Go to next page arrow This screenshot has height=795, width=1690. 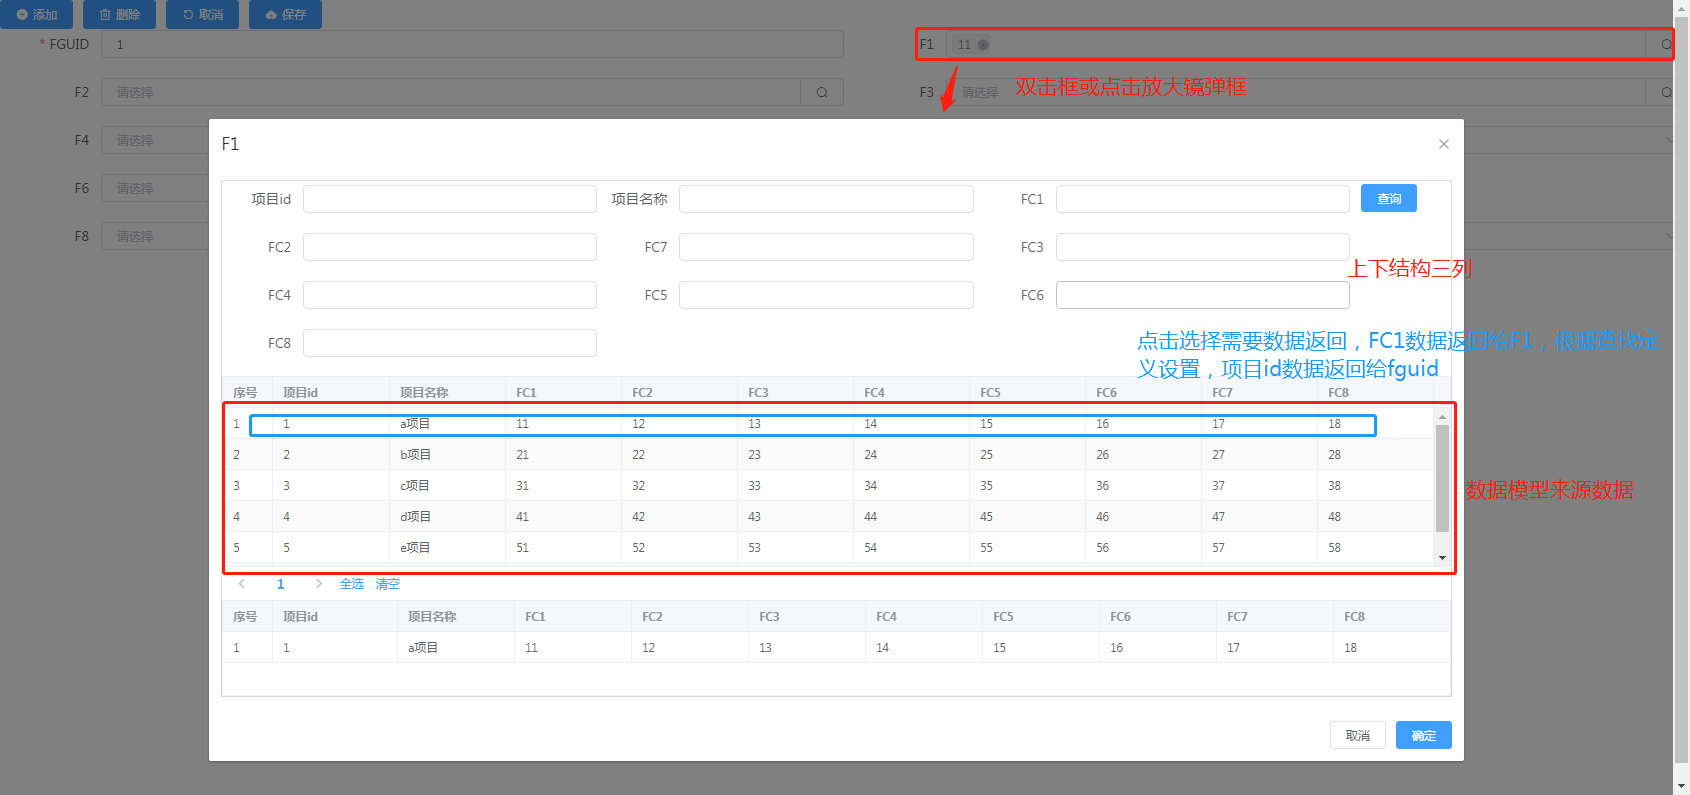(x=319, y=584)
